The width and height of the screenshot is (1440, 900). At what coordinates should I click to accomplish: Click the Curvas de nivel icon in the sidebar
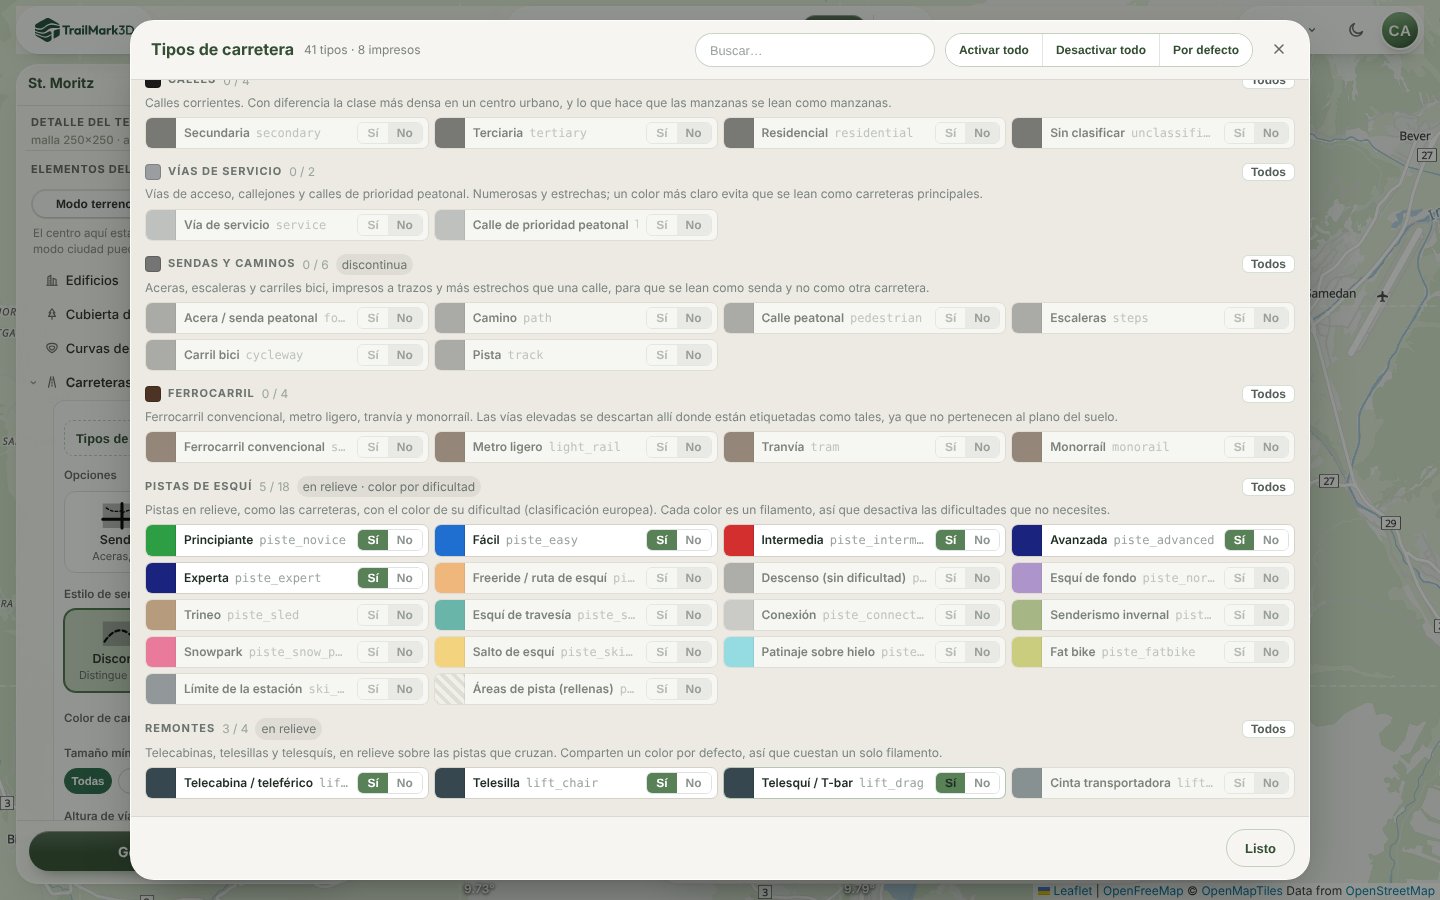[x=52, y=348]
